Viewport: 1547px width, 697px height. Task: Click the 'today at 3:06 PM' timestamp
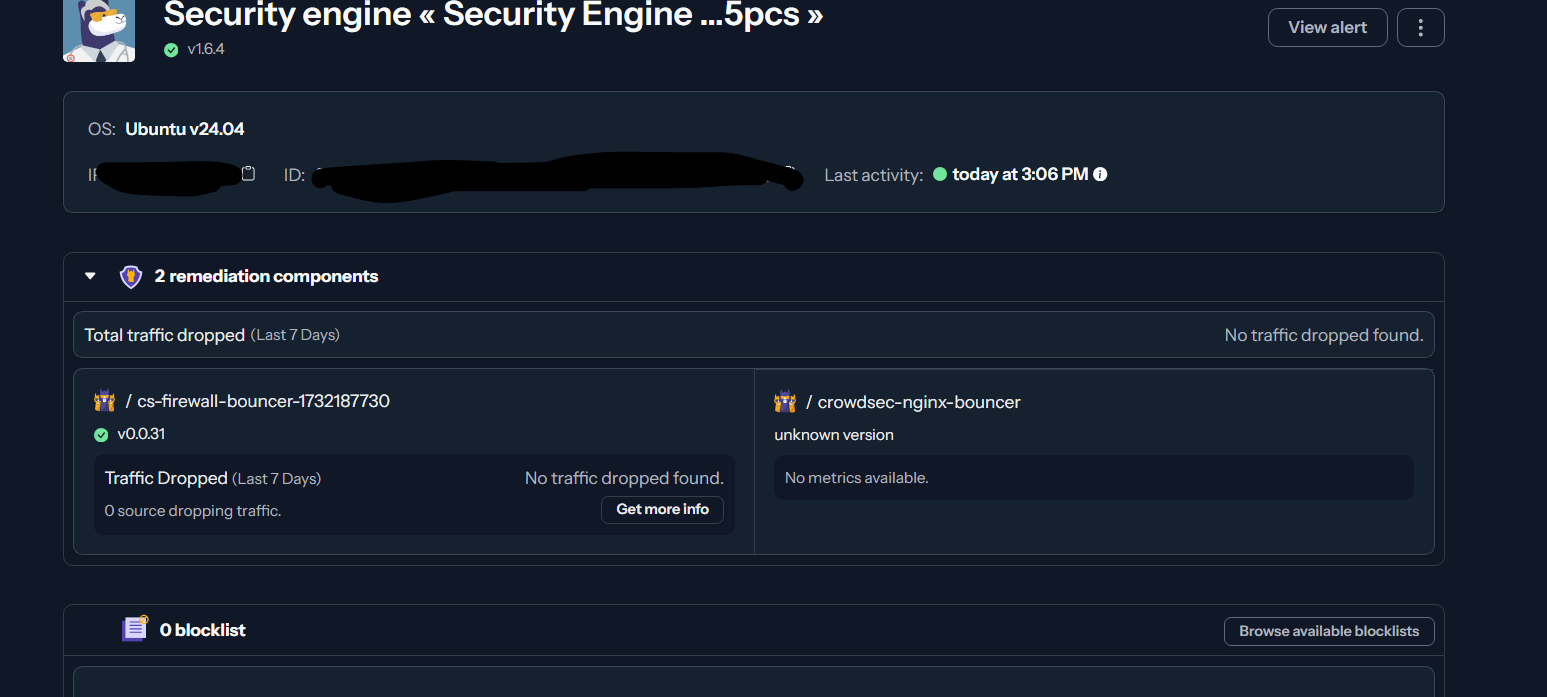[x=1020, y=174]
